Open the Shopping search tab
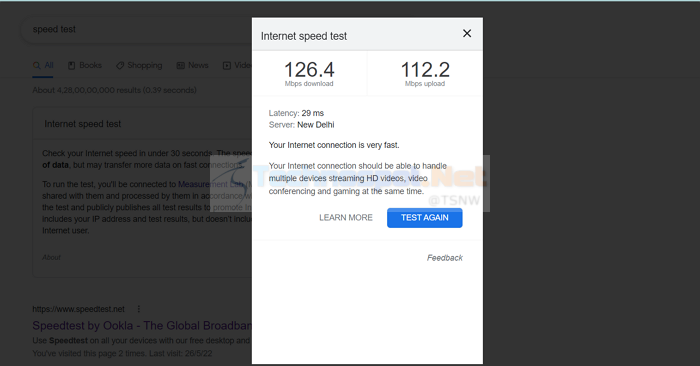This screenshot has width=700, height=366. pos(139,66)
